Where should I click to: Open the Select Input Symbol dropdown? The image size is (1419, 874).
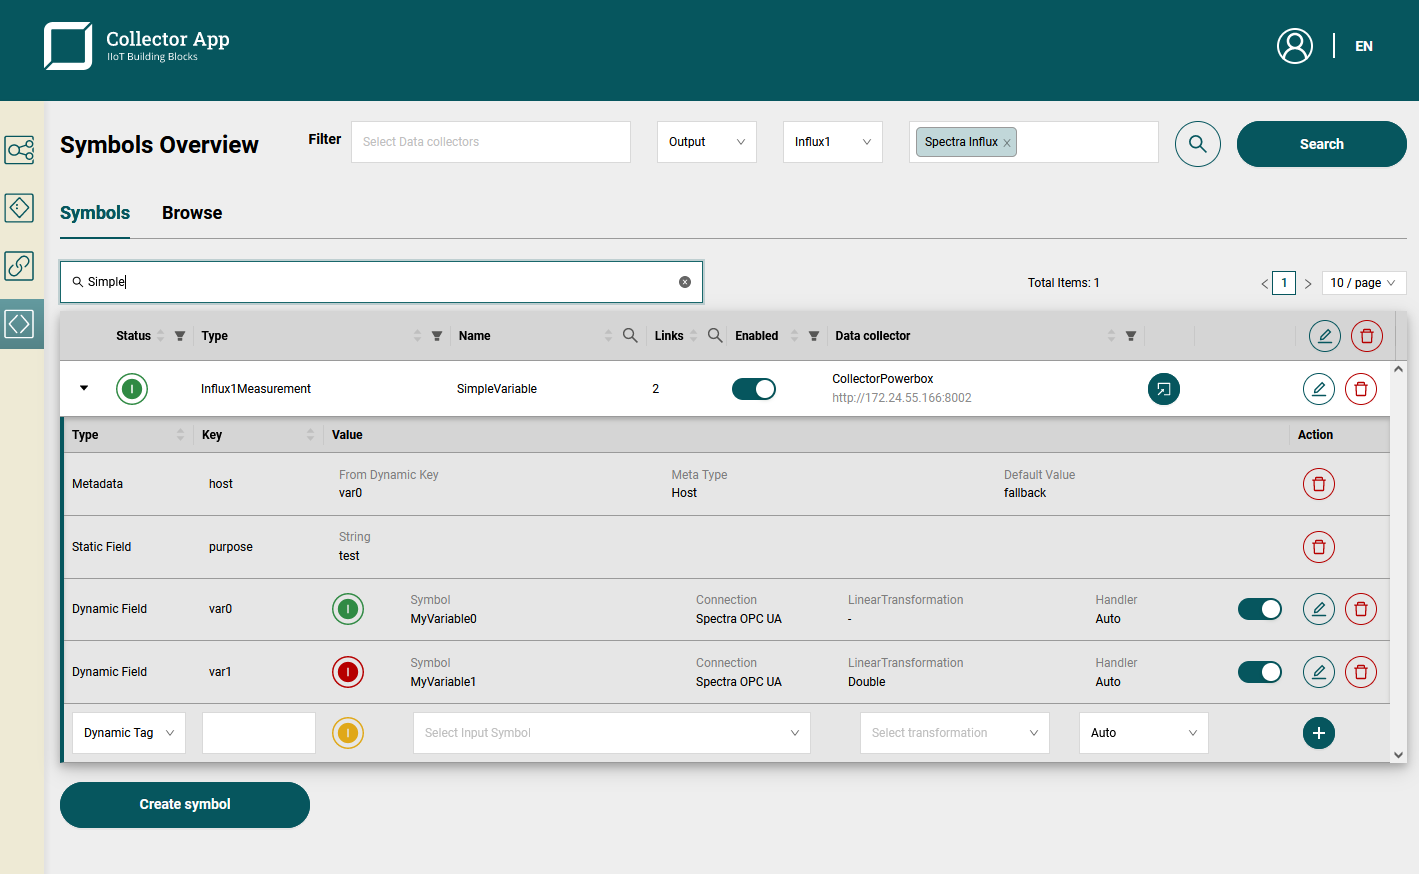point(611,733)
